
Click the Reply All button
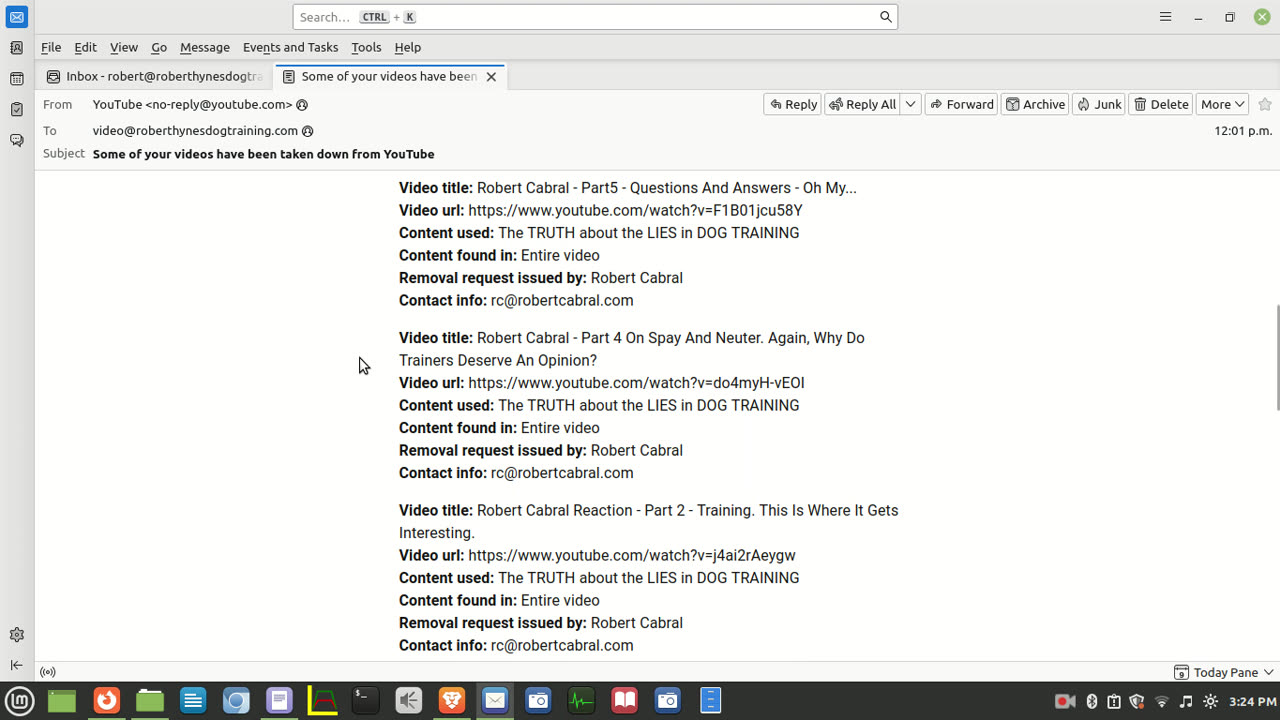click(862, 104)
